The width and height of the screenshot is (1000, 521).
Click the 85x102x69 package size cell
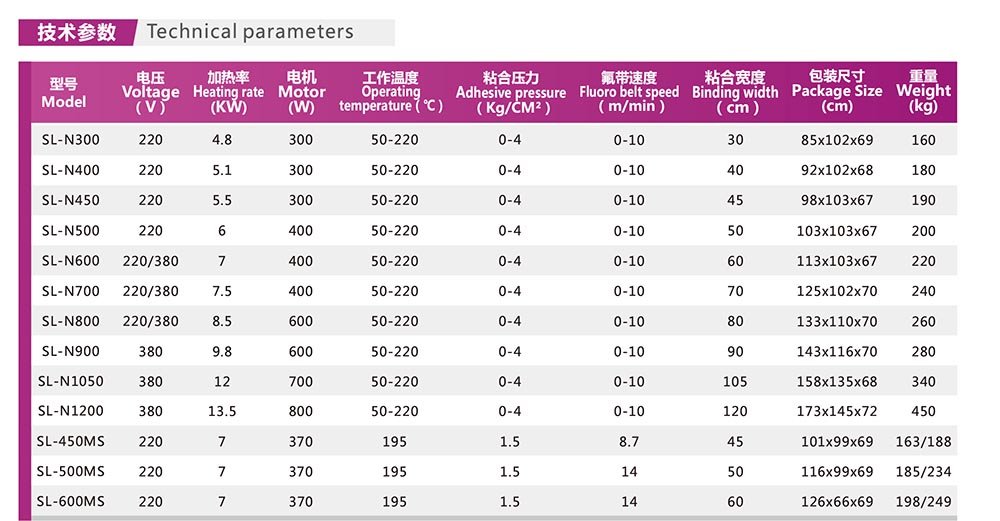(x=837, y=140)
